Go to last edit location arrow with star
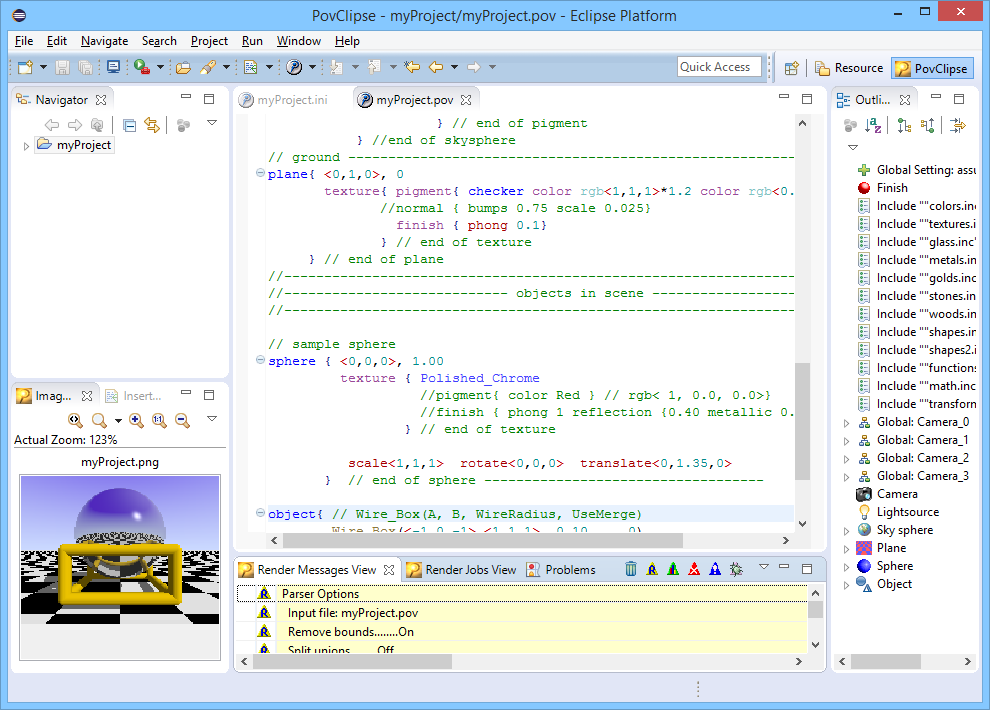Screen dimensions: 990x710 [x=412, y=67]
